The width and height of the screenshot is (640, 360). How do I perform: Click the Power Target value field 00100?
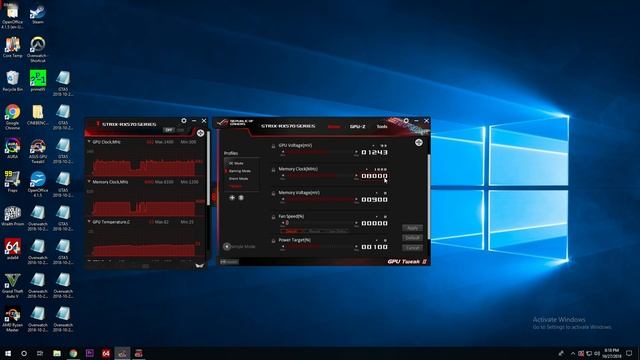point(374,247)
